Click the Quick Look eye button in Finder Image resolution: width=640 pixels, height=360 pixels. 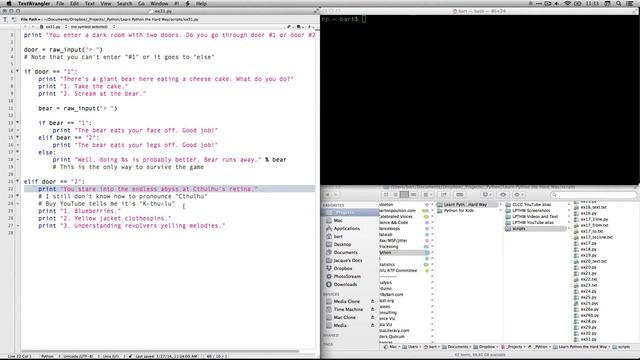tap(503, 195)
